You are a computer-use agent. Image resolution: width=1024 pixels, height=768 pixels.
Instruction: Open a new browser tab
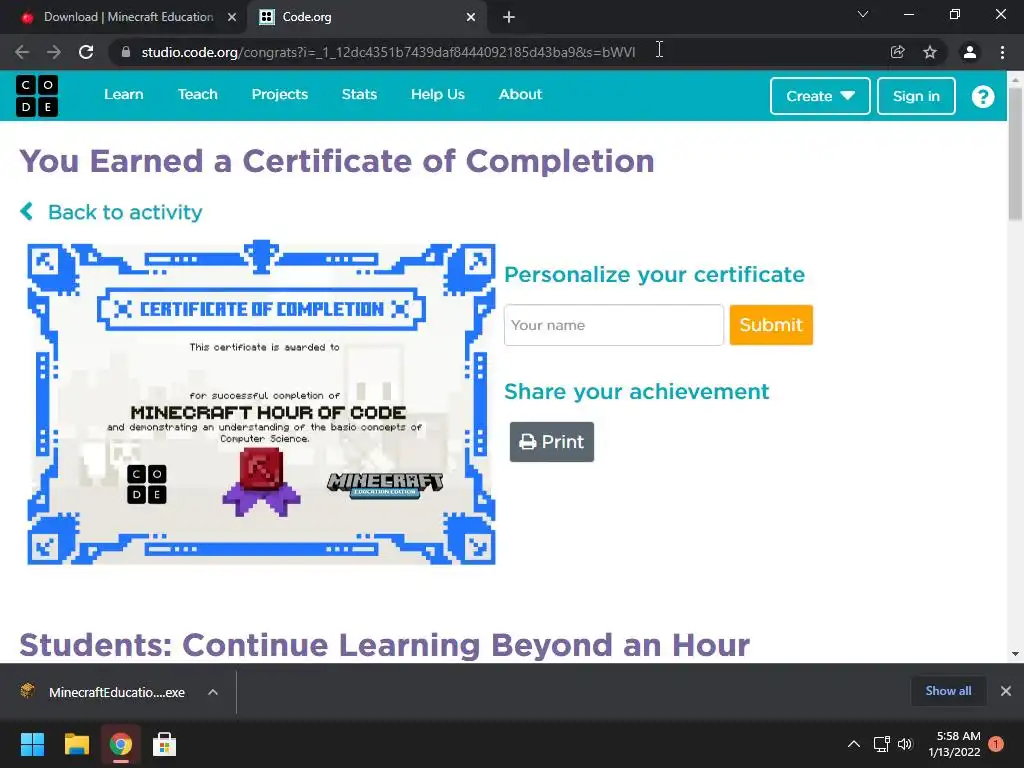pyautogui.click(x=509, y=17)
